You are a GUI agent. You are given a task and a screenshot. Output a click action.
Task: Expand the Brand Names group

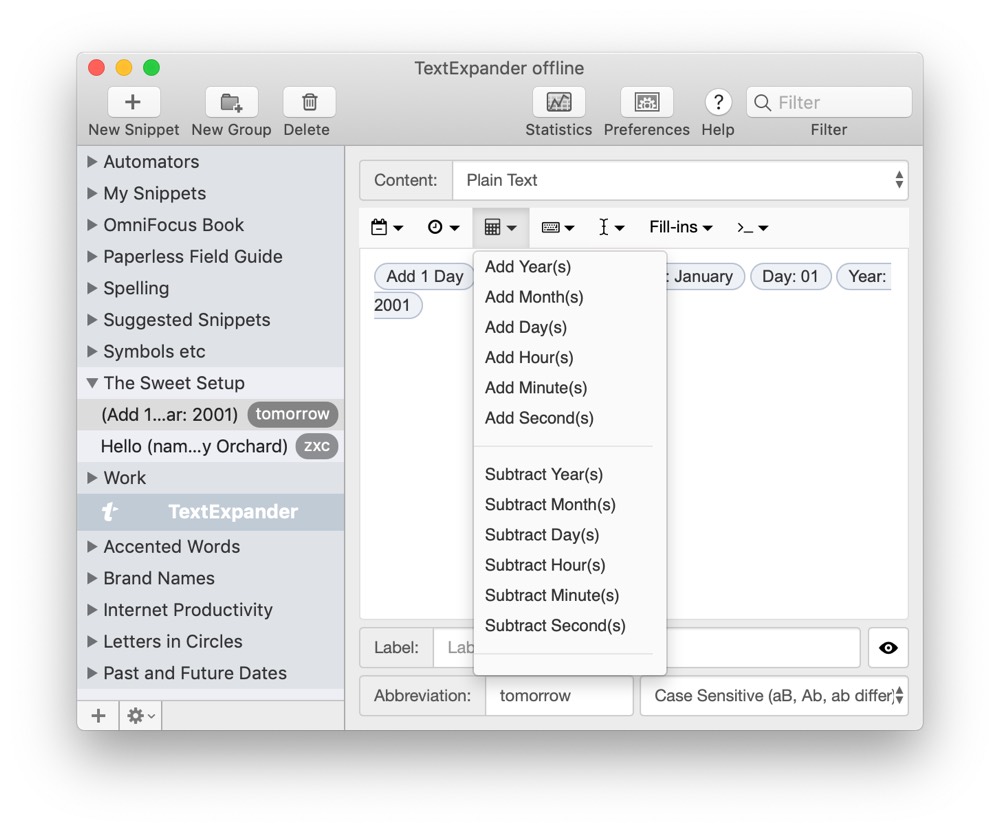click(x=92, y=578)
